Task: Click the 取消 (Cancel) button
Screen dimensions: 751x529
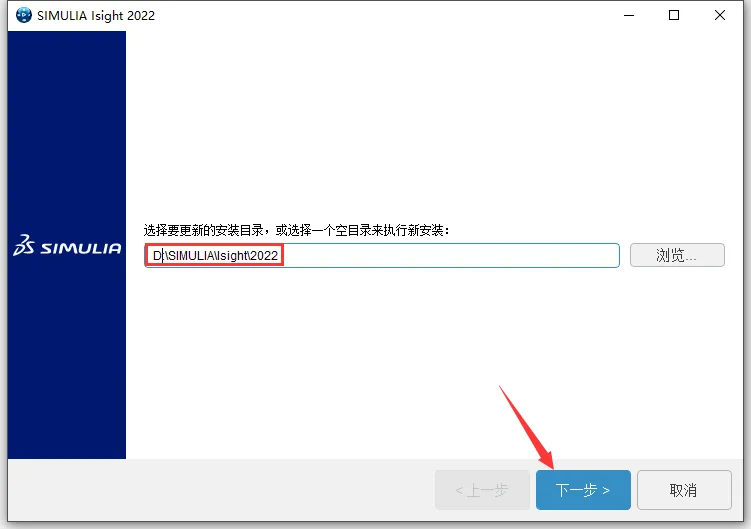Action: pyautogui.click(x=684, y=490)
